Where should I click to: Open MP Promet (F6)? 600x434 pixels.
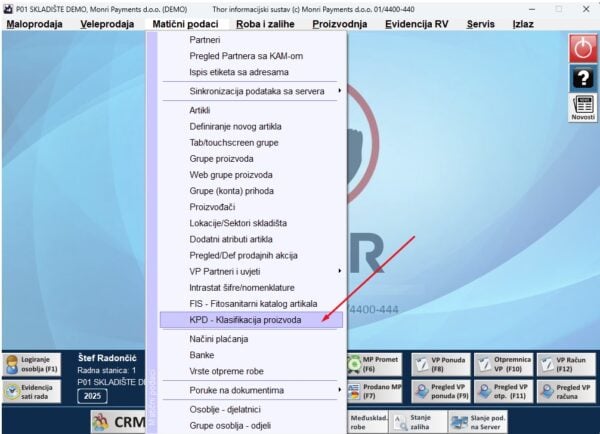pyautogui.click(x=375, y=363)
